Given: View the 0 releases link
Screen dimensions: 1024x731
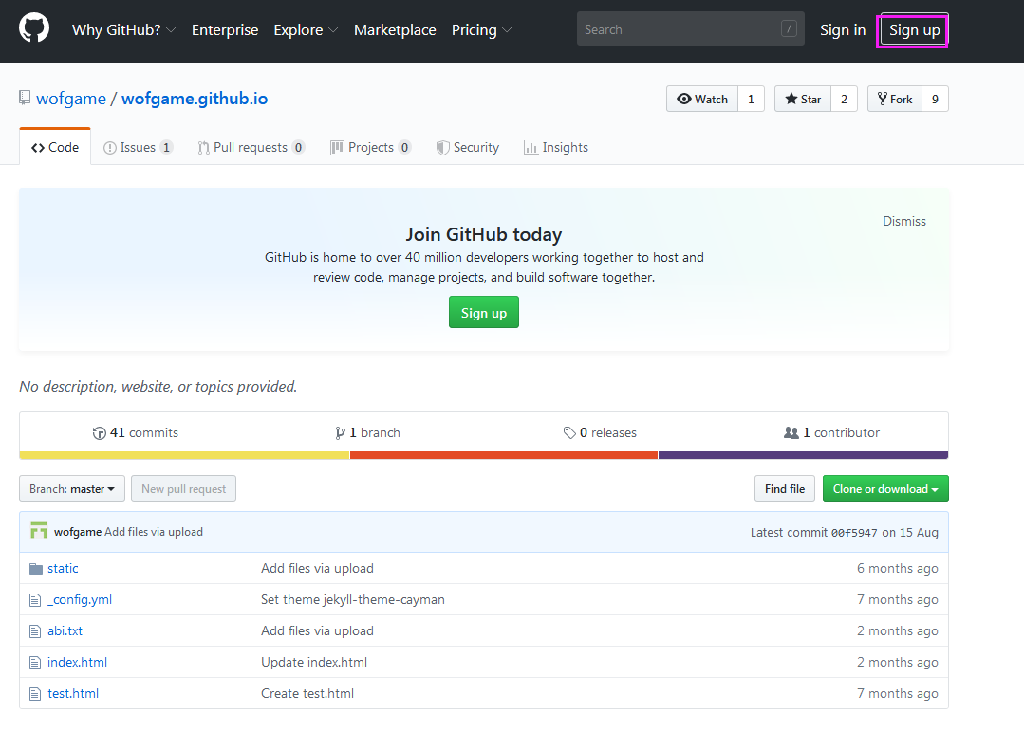Looking at the screenshot, I should [x=600, y=432].
